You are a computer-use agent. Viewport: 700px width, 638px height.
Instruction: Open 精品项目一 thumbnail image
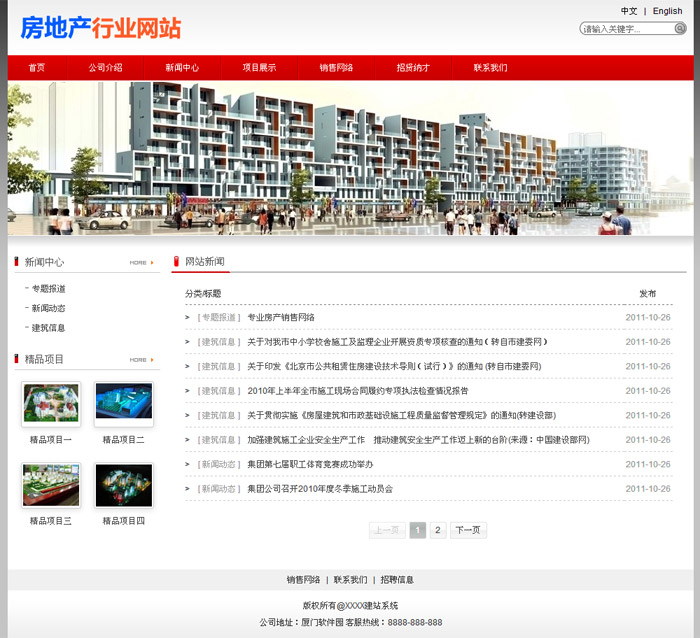[51, 404]
